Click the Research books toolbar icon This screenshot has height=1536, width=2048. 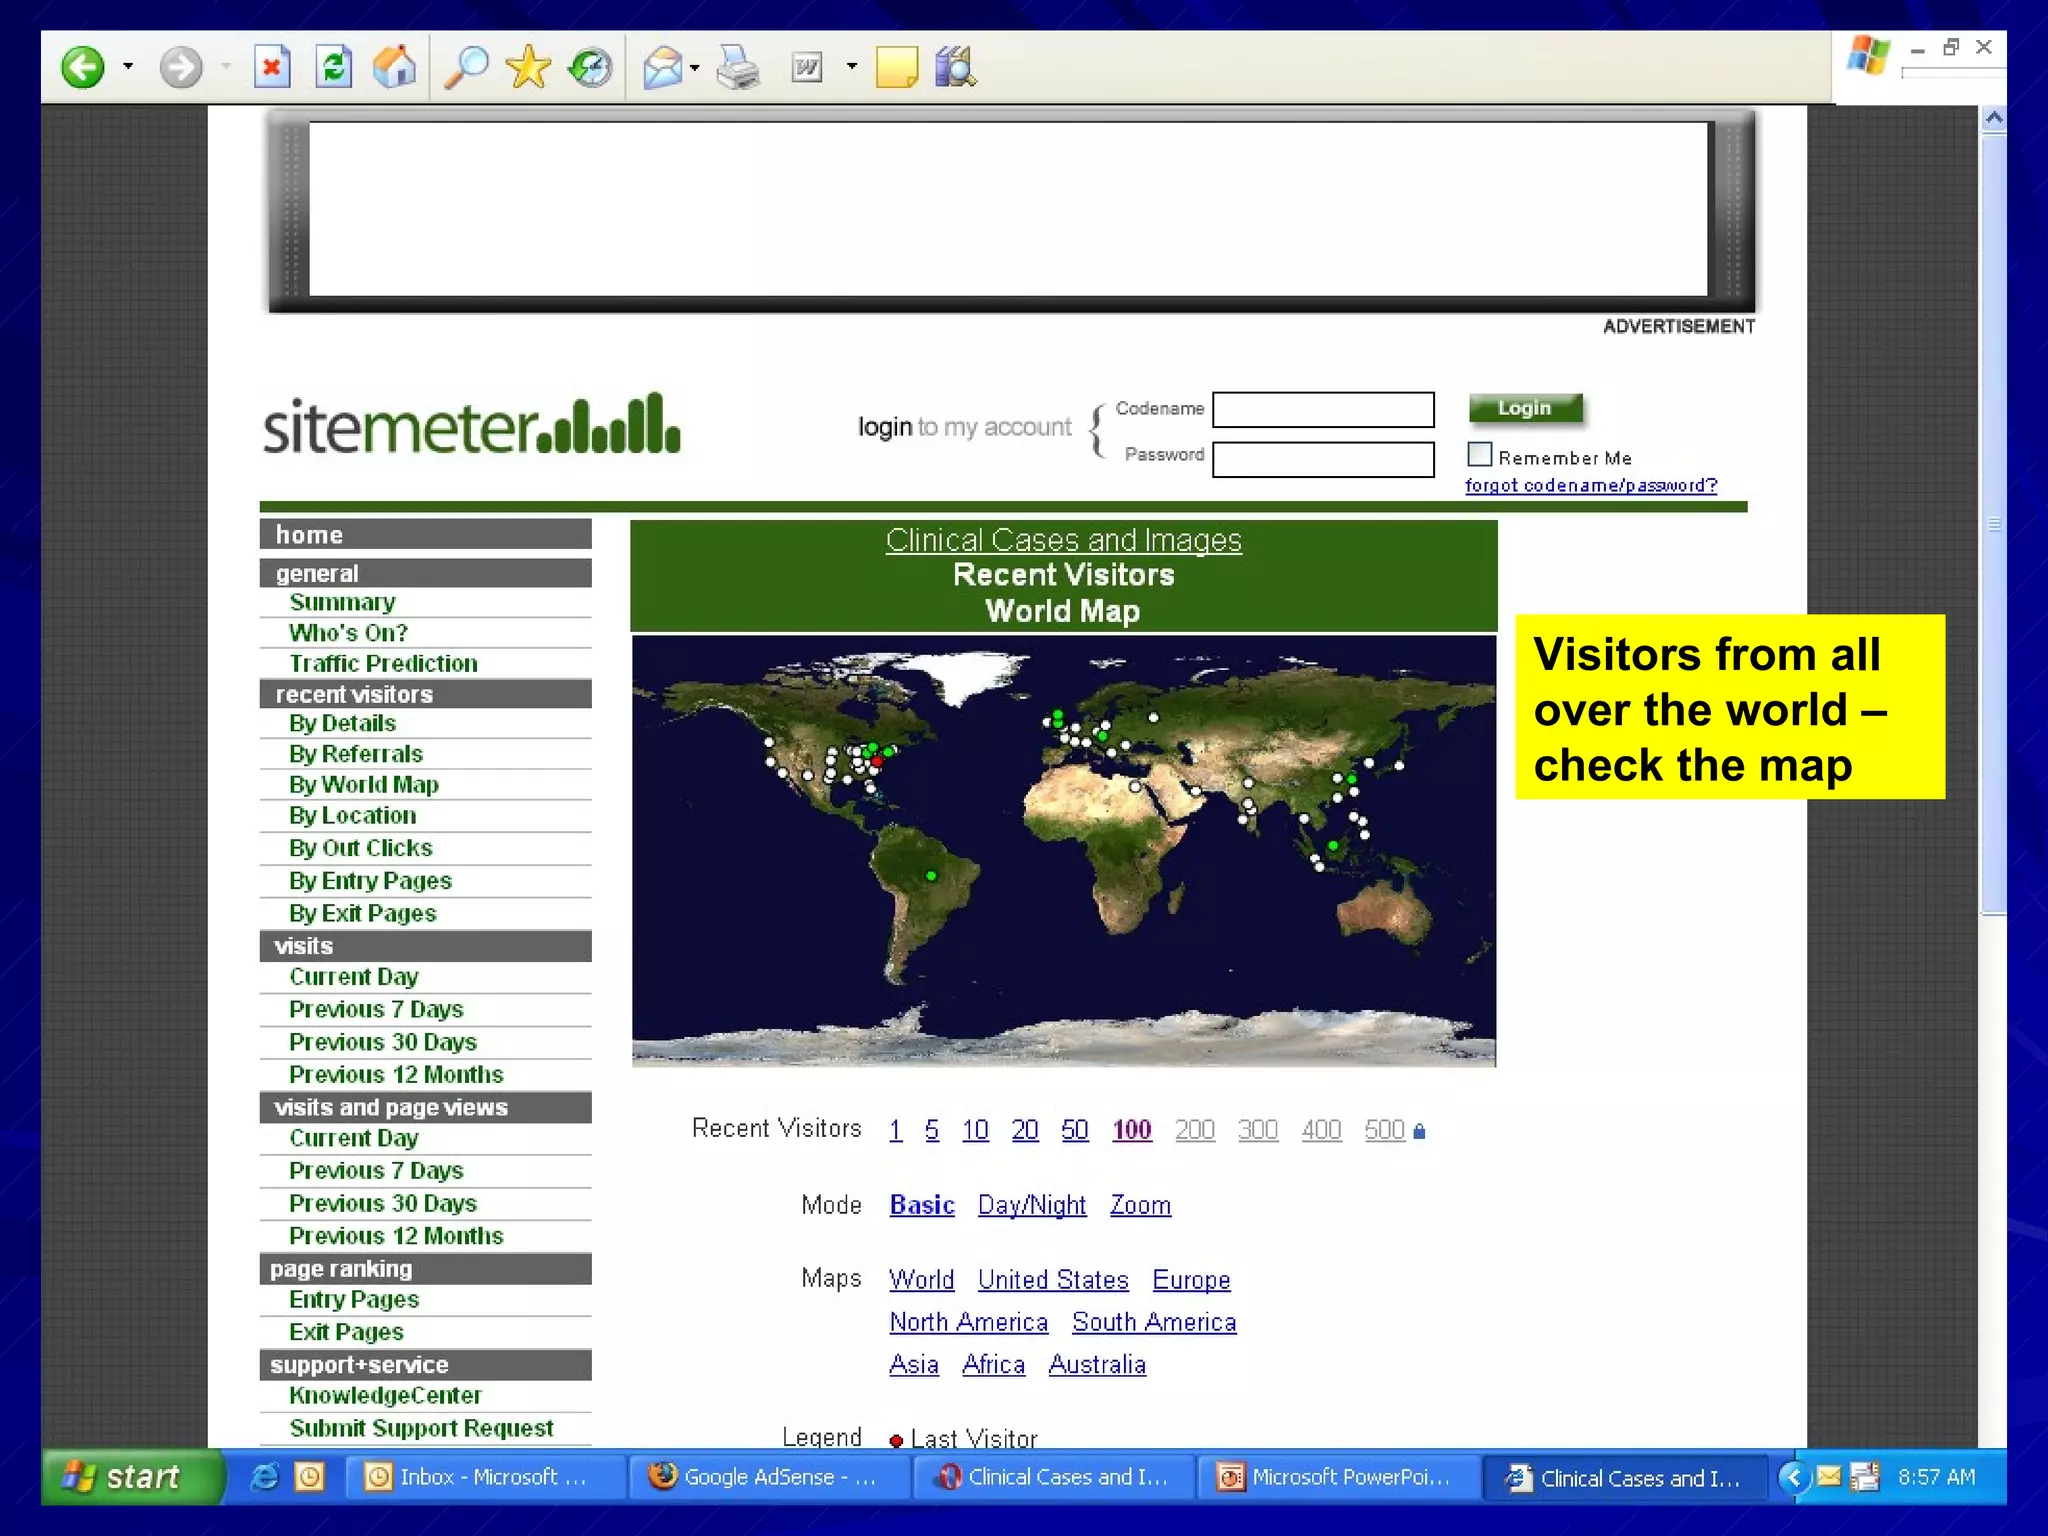click(x=956, y=68)
